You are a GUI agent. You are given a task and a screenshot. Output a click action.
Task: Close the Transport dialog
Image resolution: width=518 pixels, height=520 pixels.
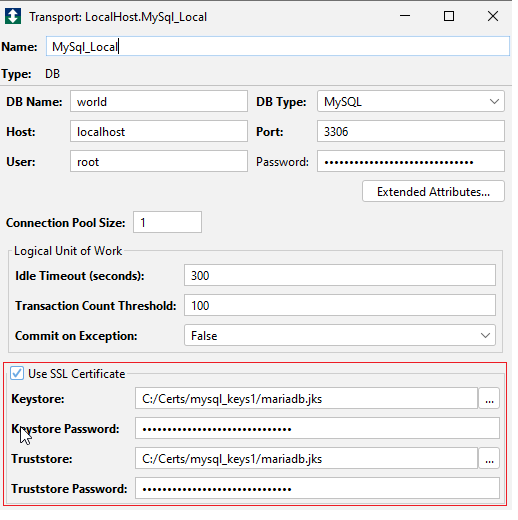coord(493,16)
